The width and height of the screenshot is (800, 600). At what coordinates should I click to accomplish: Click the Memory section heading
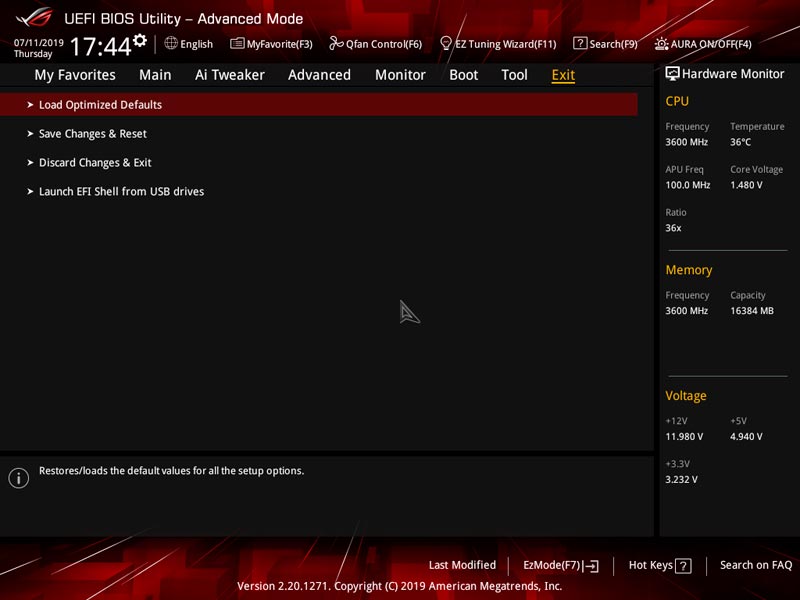[x=689, y=270]
